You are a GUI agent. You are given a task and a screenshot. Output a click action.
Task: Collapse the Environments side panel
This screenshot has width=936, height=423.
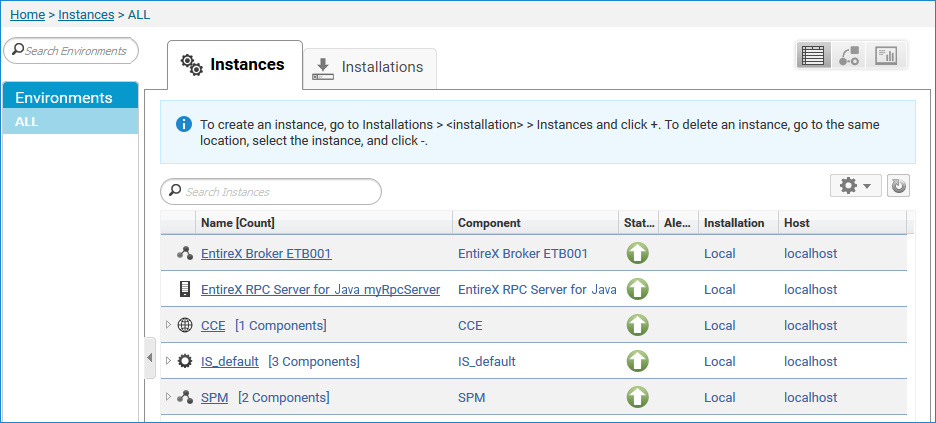150,357
